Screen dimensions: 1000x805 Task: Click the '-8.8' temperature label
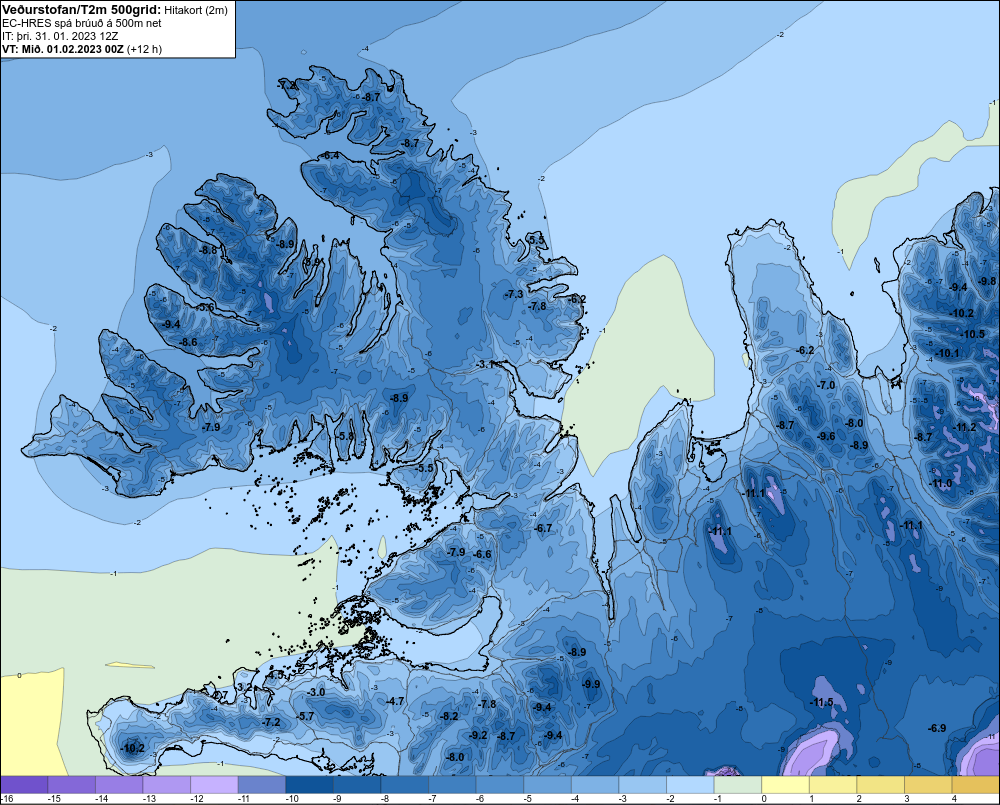(209, 250)
